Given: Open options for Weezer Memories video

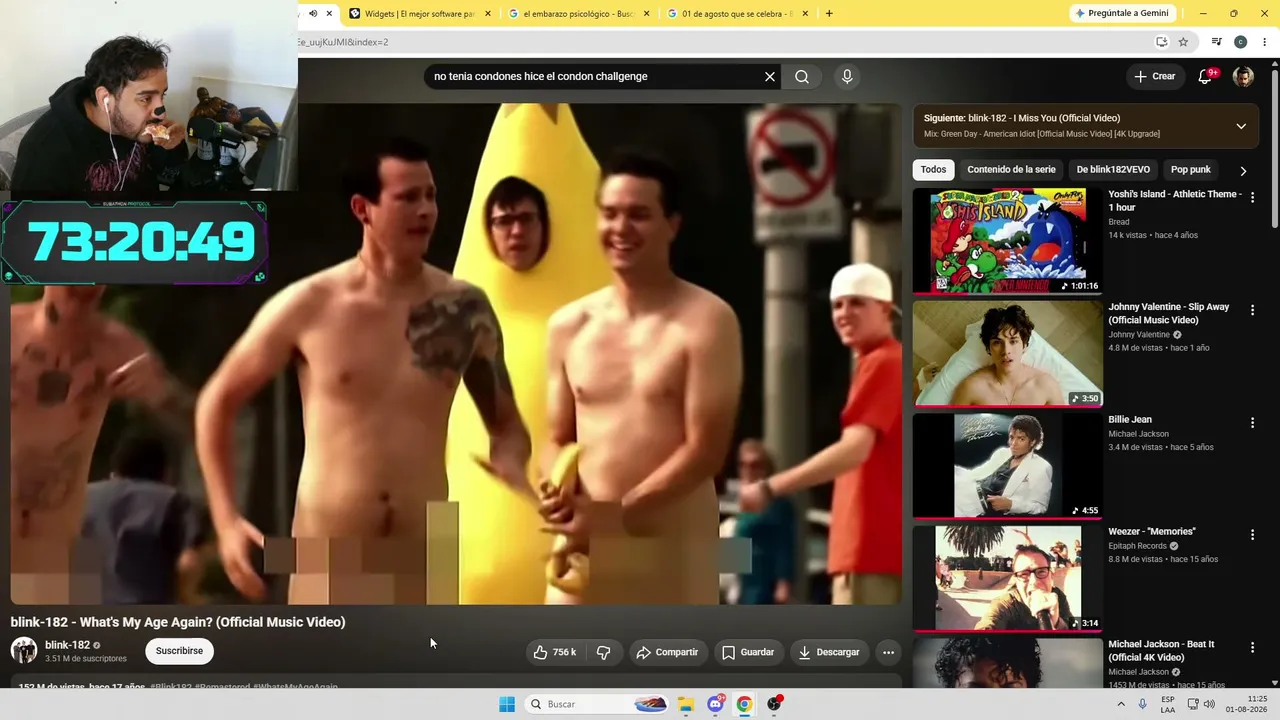Looking at the screenshot, I should click(1252, 535).
